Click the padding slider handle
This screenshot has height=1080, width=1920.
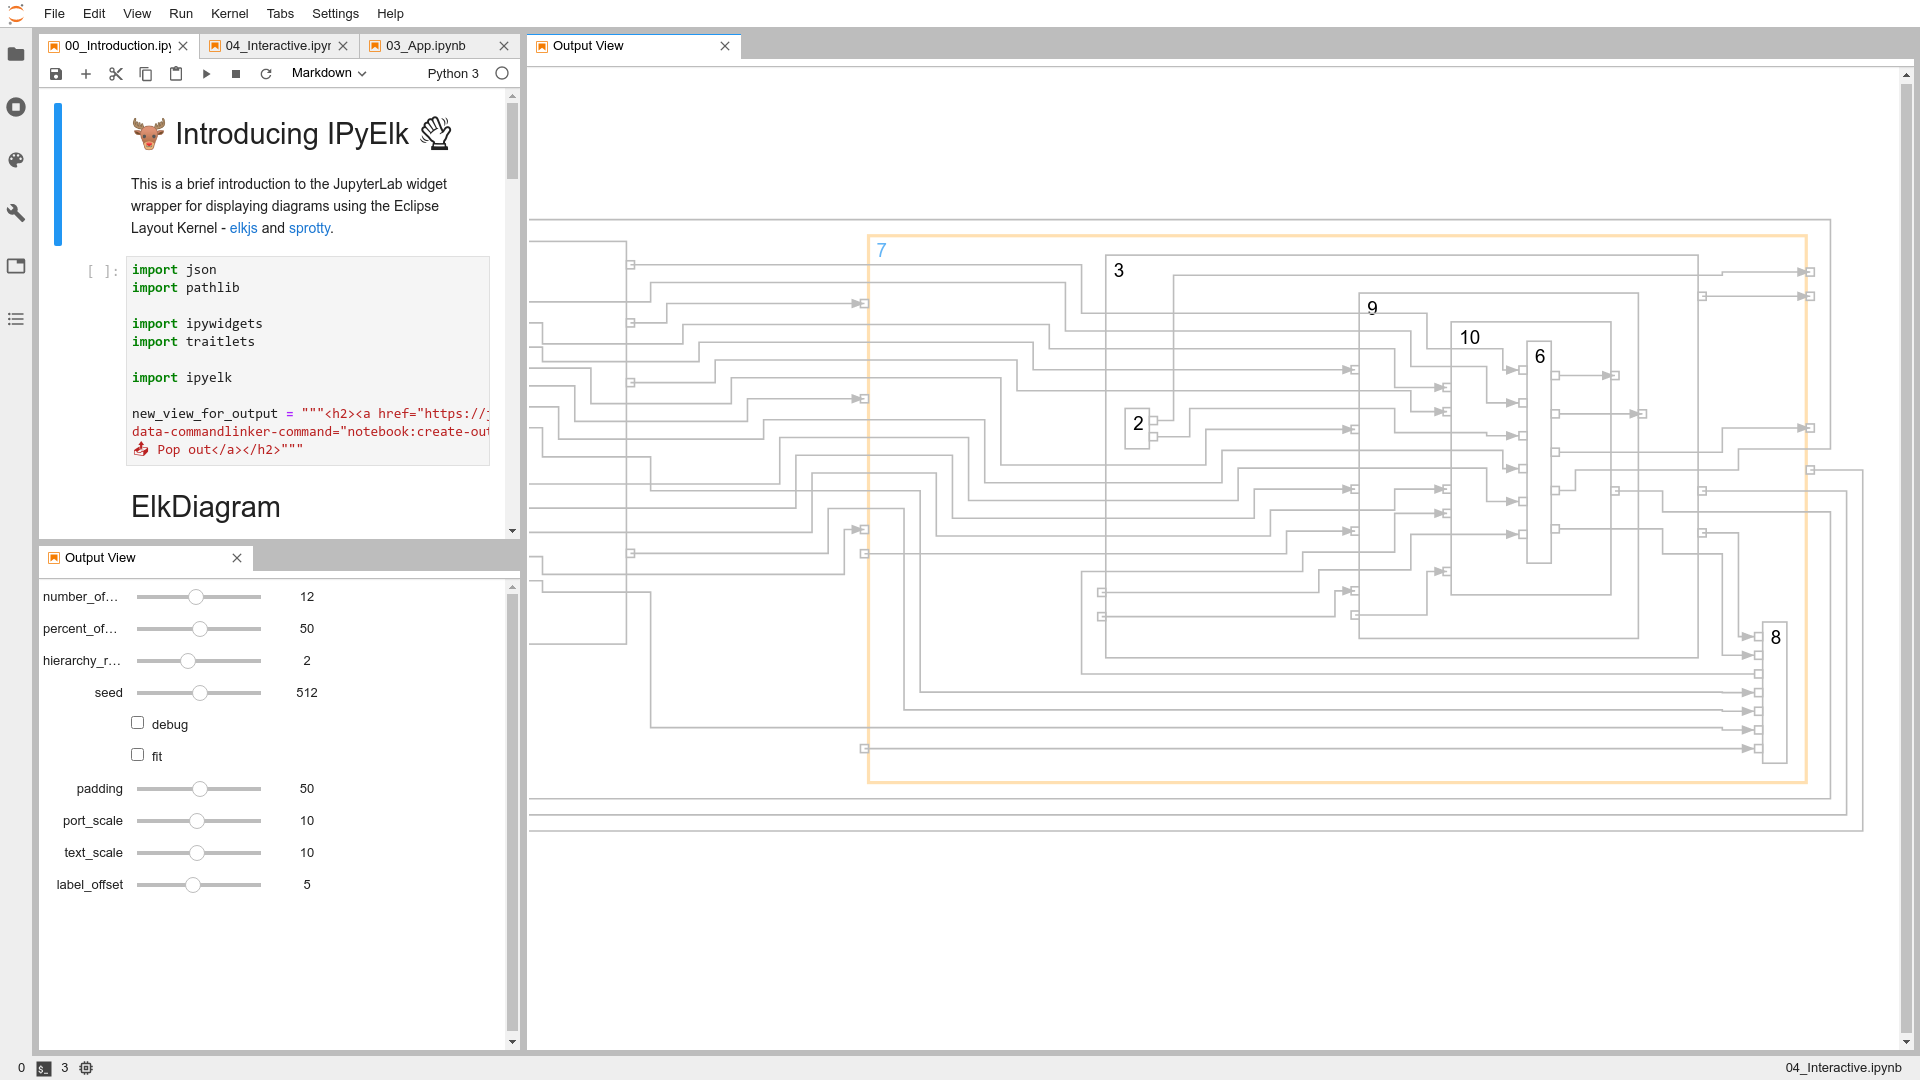coord(200,789)
